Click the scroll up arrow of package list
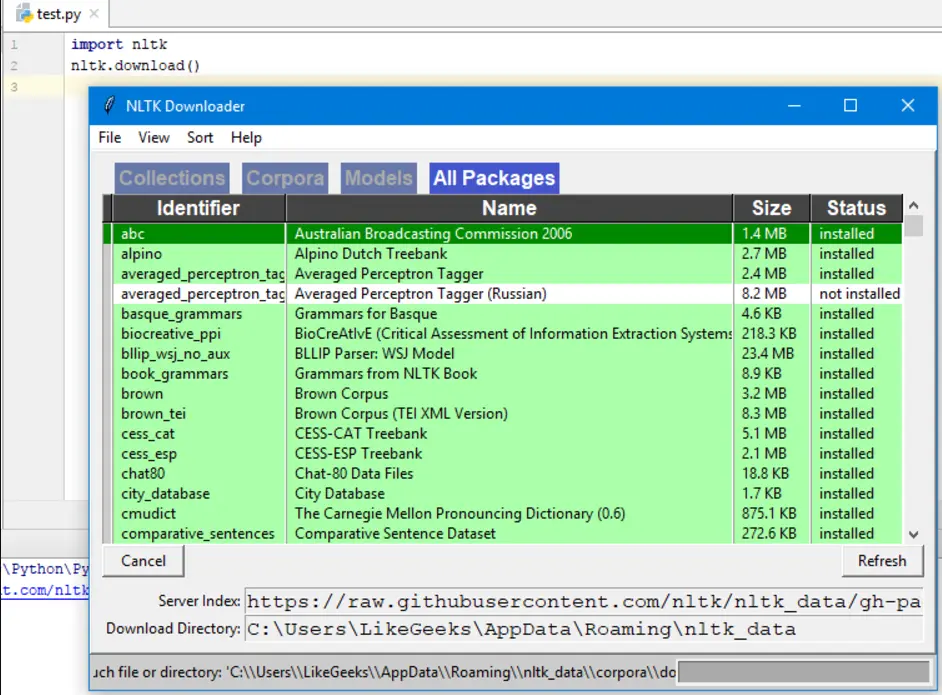The image size is (942, 695). tap(914, 205)
